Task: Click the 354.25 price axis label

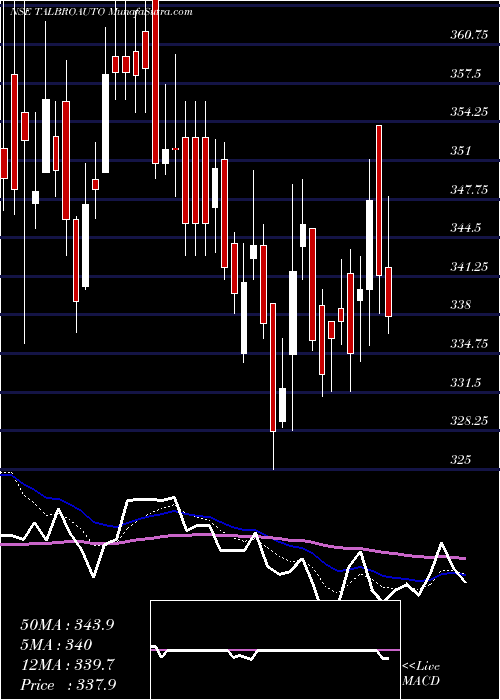Action: [x=467, y=112]
